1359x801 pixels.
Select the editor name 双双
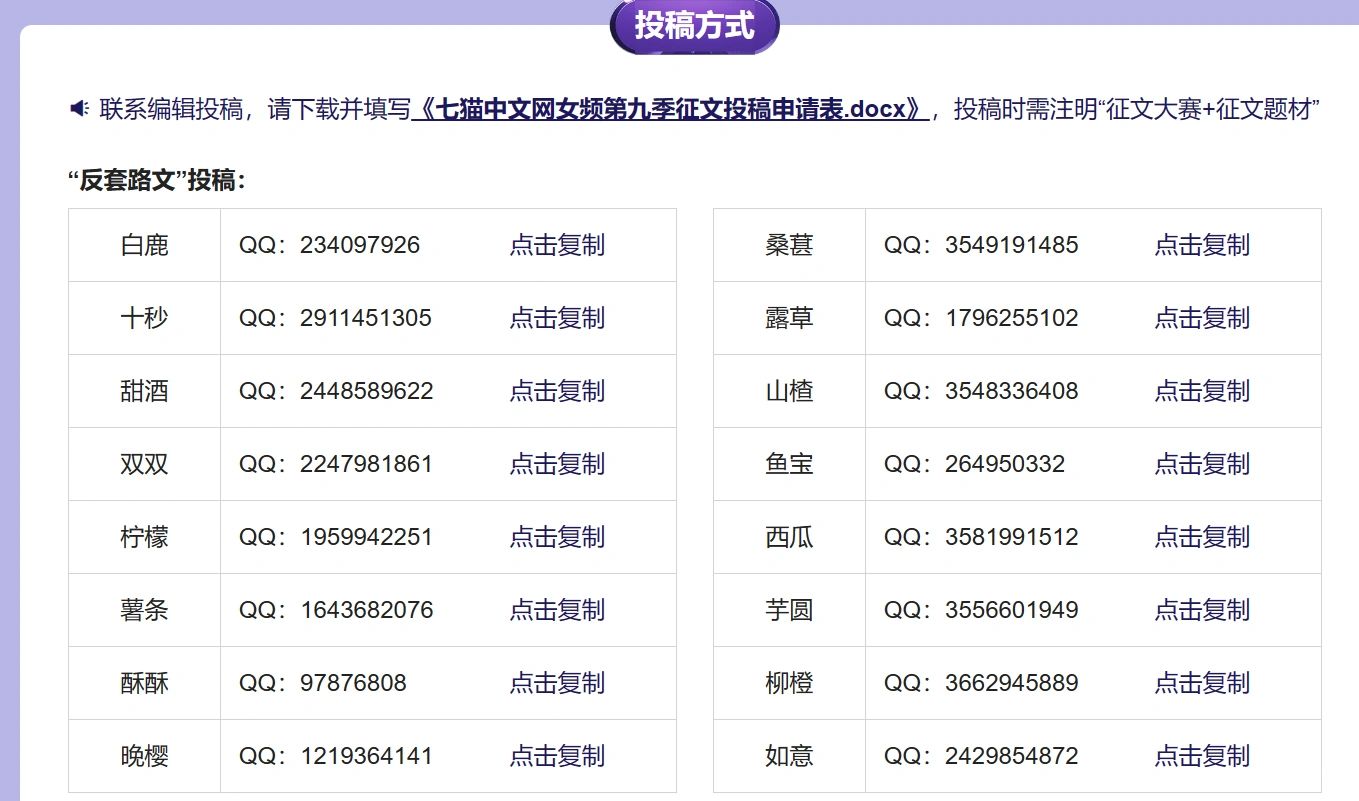point(144,464)
